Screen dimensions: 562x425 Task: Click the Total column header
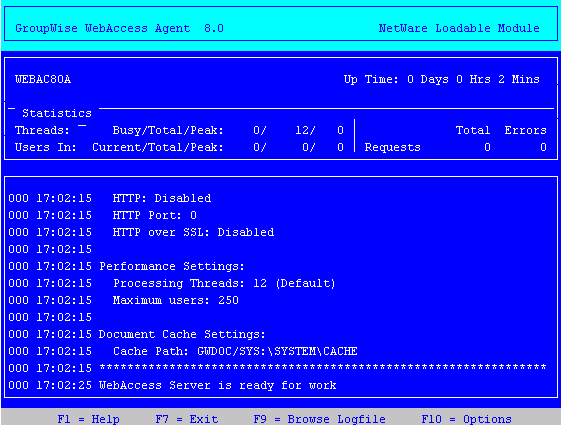coord(473,130)
